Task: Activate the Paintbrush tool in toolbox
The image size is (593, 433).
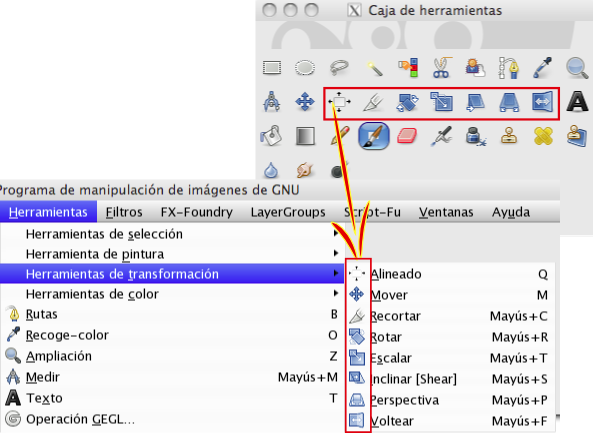Action: pyautogui.click(x=374, y=136)
